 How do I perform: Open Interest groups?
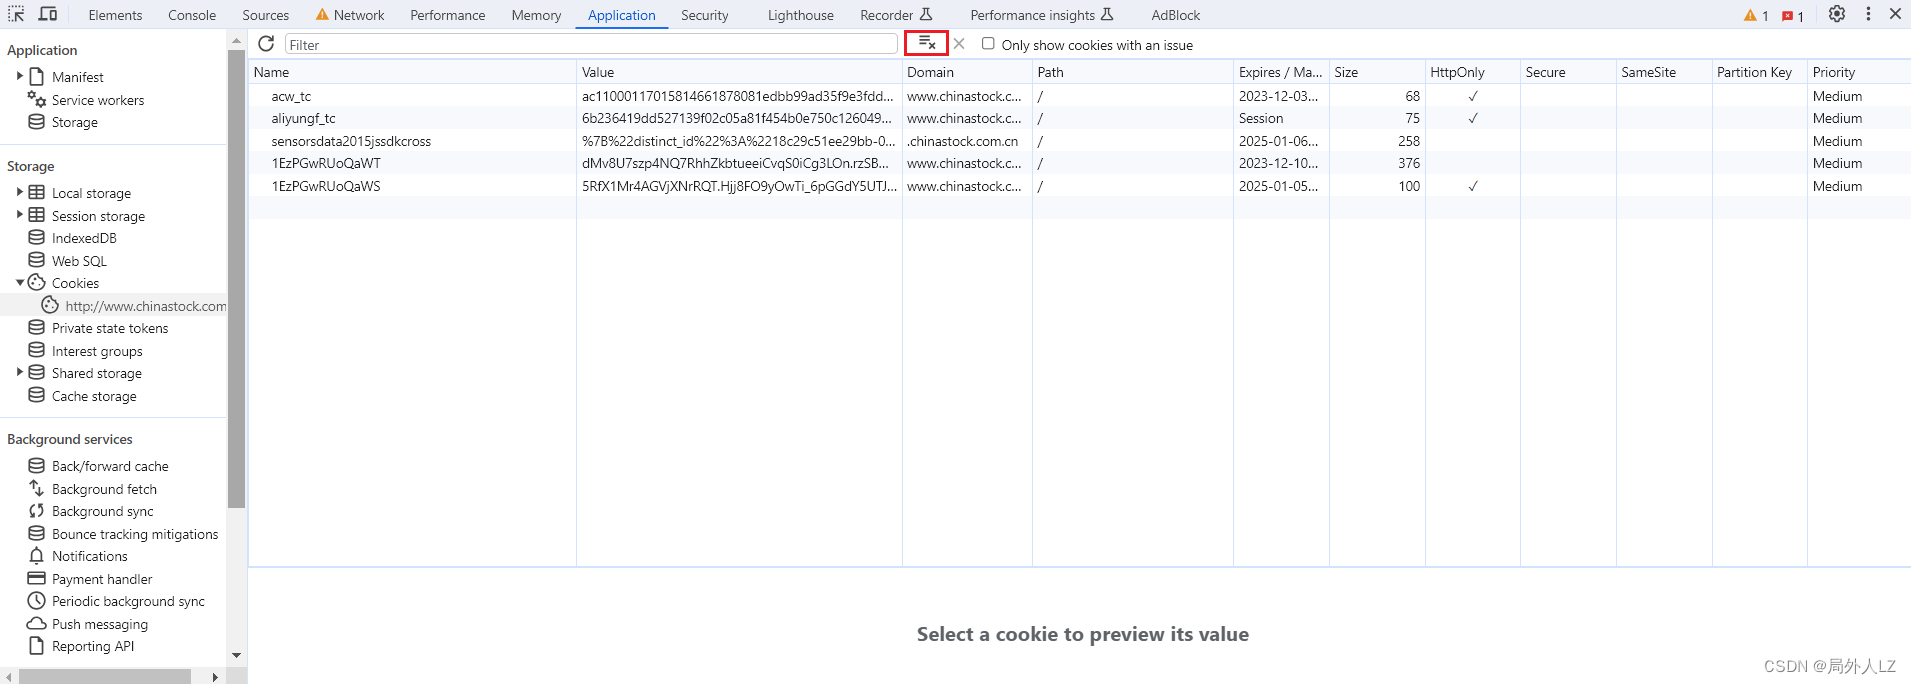pos(97,351)
